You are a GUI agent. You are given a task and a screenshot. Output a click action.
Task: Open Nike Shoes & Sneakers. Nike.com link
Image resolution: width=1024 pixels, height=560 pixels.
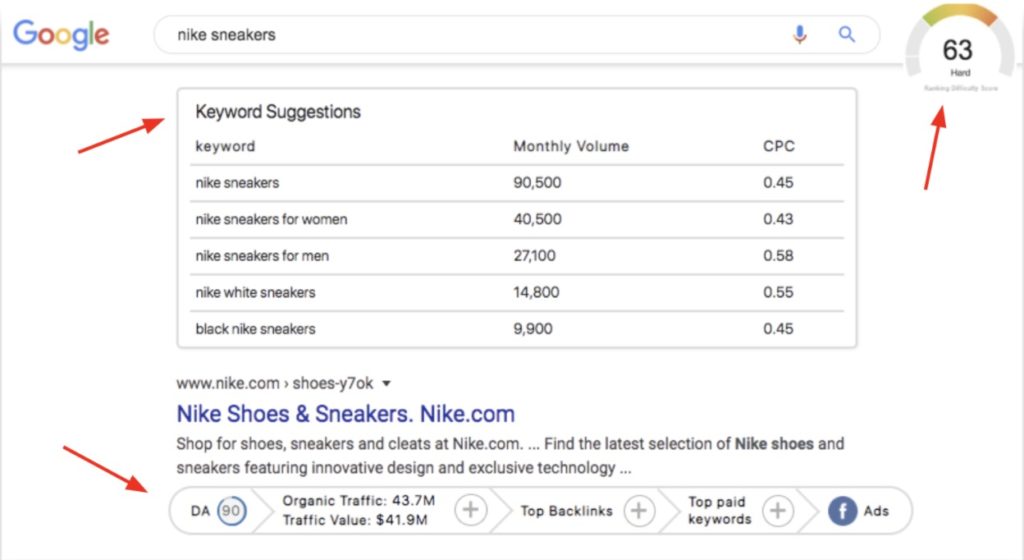[x=345, y=414]
